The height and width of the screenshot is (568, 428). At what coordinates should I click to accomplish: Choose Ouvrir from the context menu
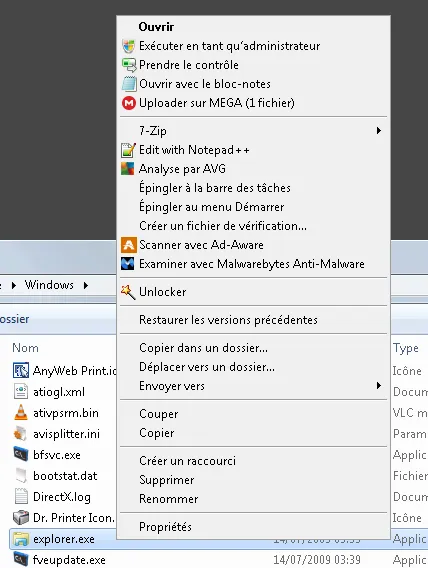pyautogui.click(x=156, y=27)
